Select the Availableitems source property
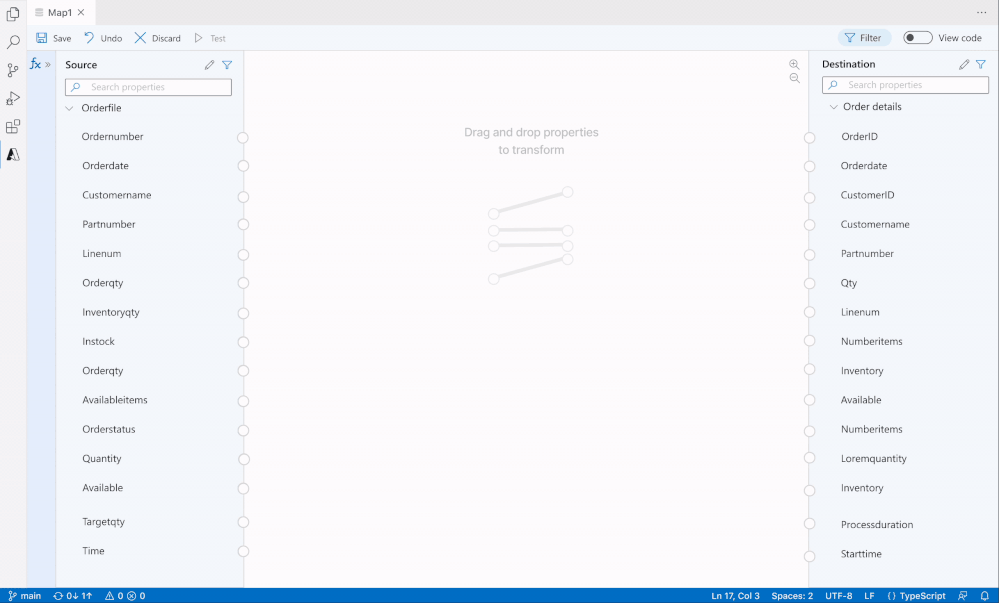Screen dimensions: 999x603 [115, 400]
